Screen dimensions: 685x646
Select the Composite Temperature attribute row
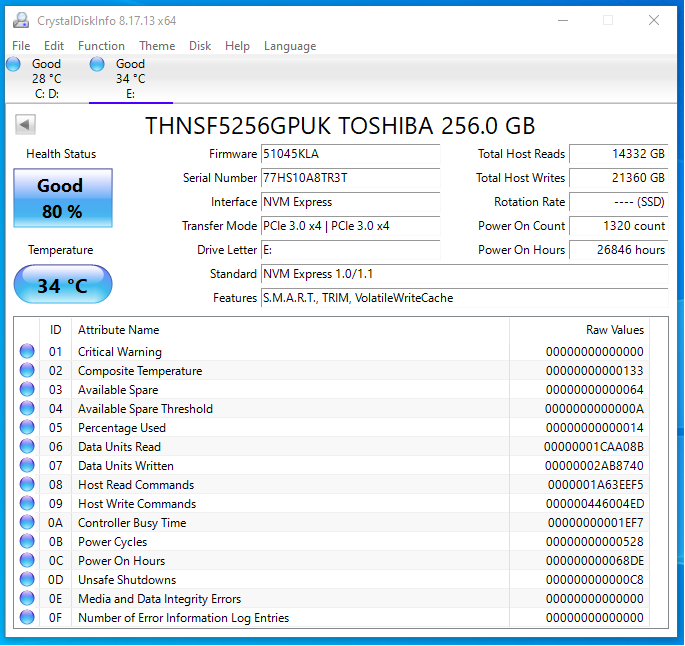pos(140,371)
